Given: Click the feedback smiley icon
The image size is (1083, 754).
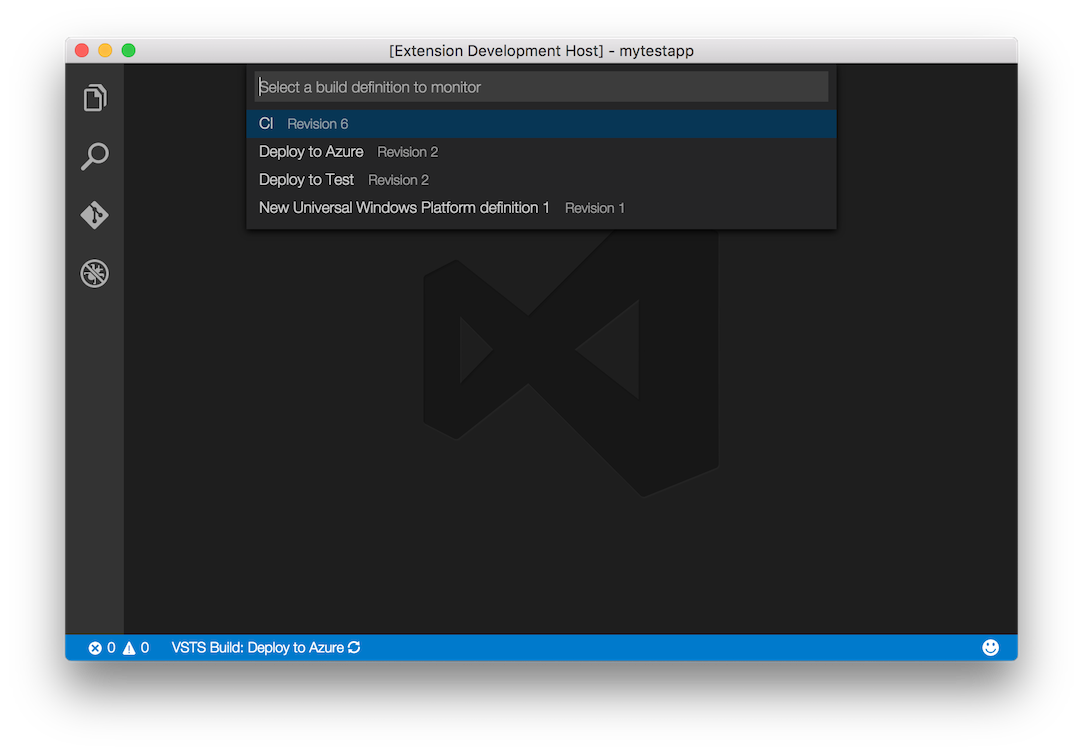Looking at the screenshot, I should click(x=990, y=647).
